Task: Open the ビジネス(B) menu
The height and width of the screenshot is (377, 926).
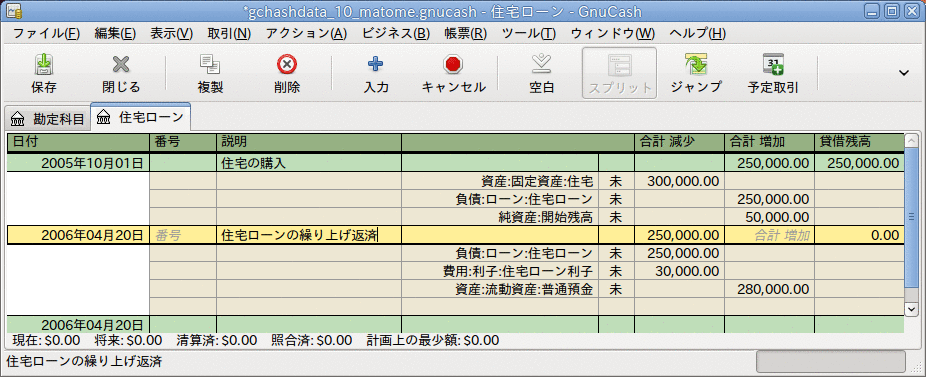Action: 396,34
